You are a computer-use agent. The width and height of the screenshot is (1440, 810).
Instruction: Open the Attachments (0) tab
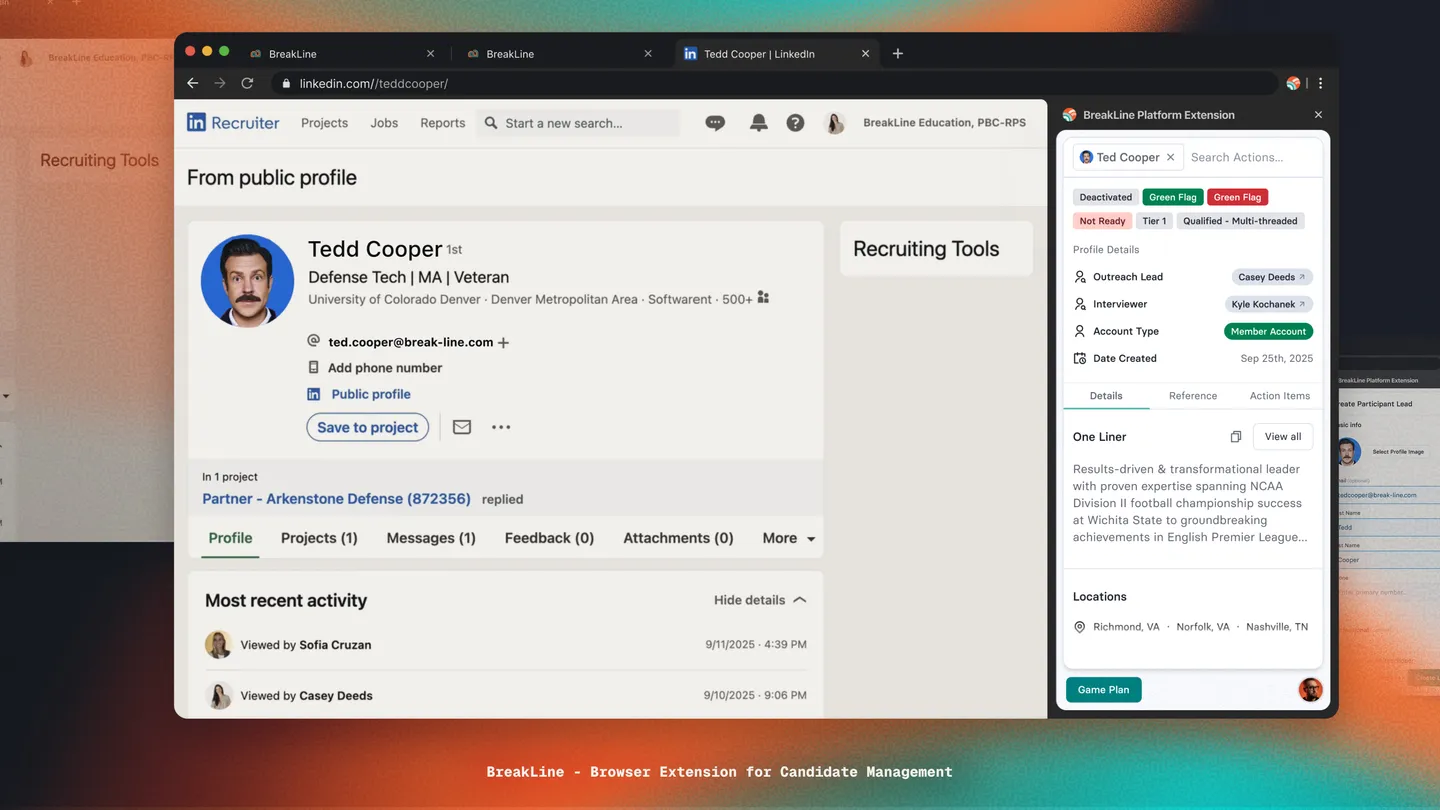678,538
